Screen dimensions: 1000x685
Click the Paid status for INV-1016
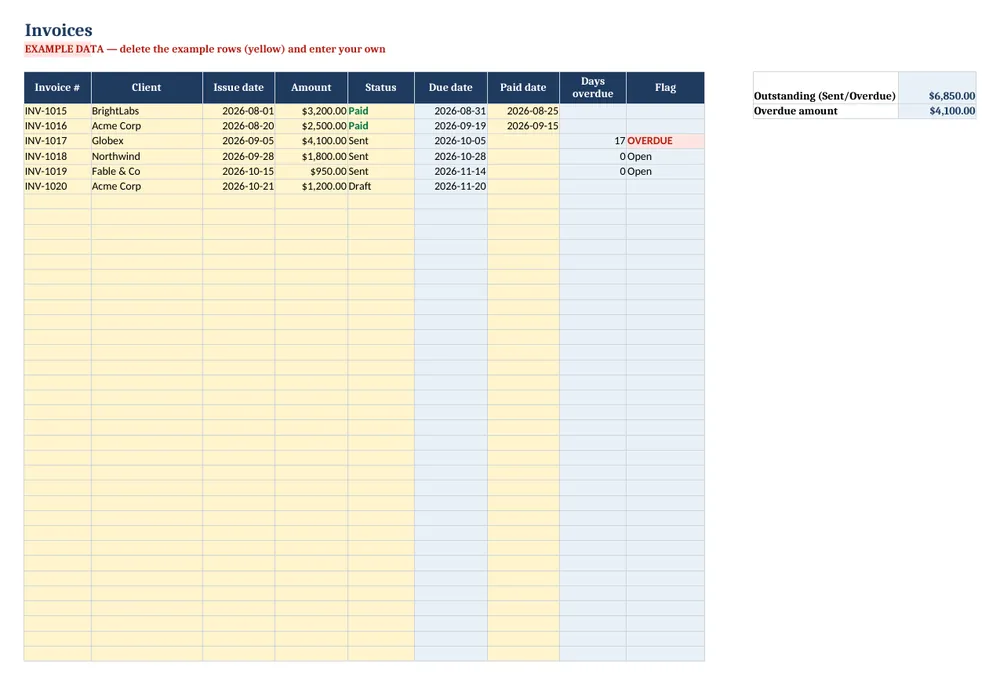[381, 126]
